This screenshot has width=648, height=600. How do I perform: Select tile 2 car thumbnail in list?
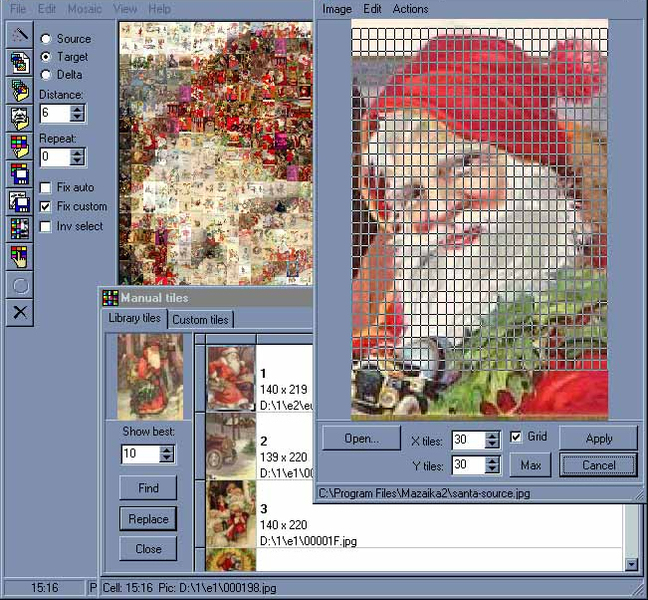[231, 446]
